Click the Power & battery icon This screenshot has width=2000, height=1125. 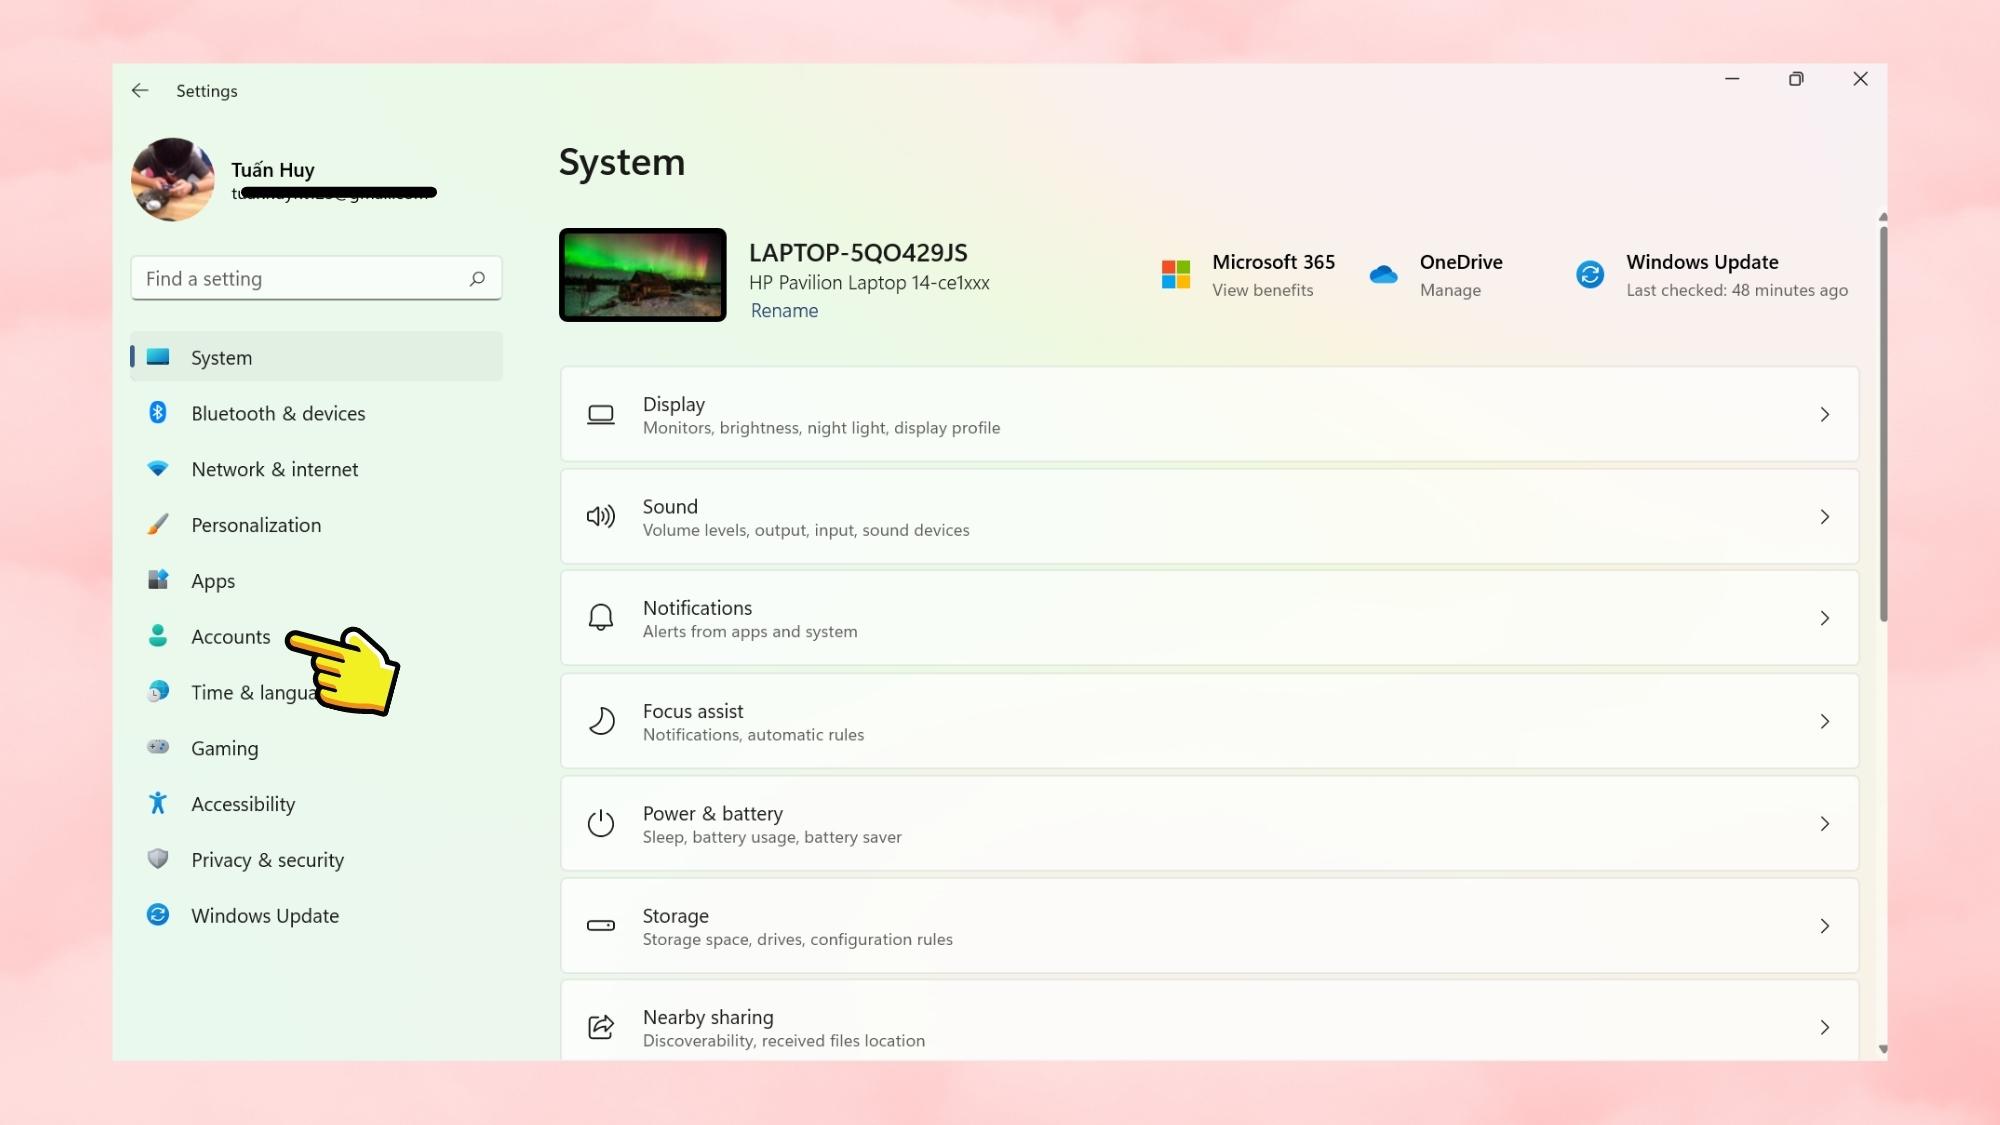point(601,824)
